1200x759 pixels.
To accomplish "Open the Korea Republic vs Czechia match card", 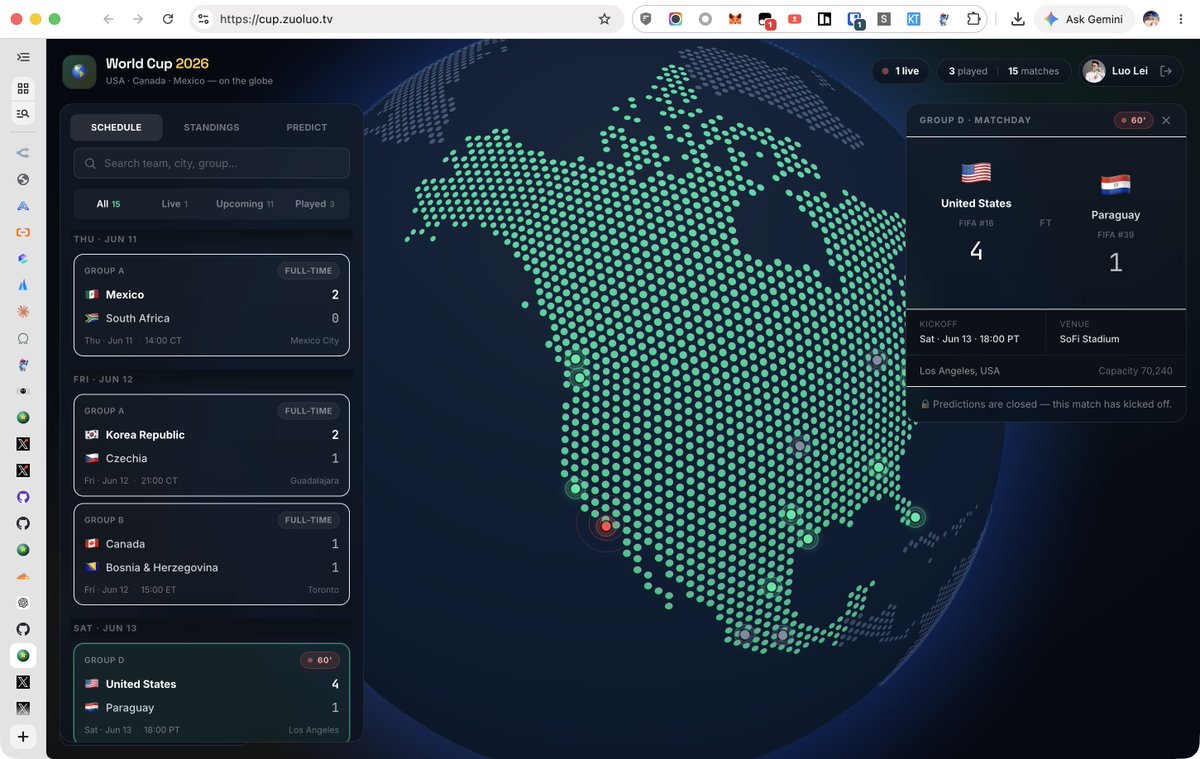I will [x=211, y=444].
